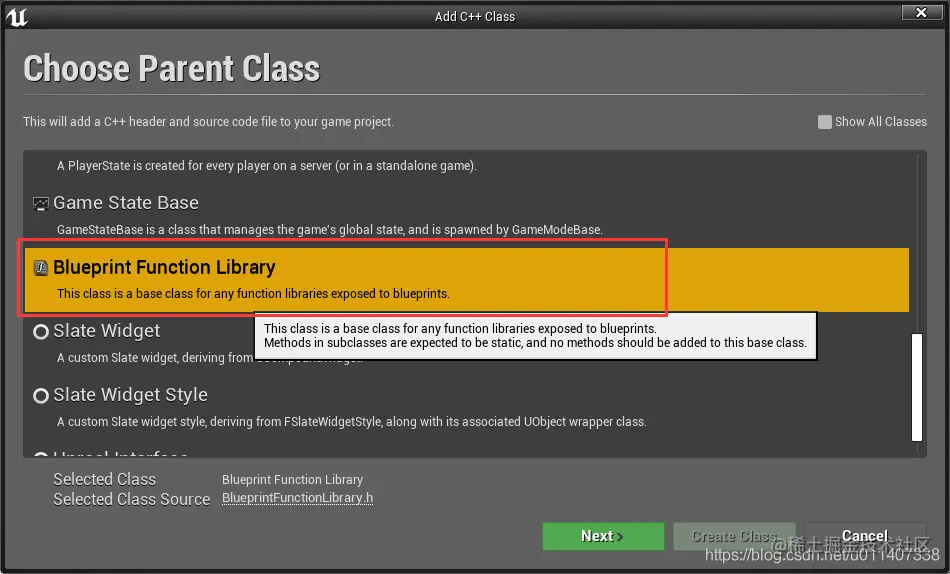Click the class list scrollbar thumb

coord(917,387)
